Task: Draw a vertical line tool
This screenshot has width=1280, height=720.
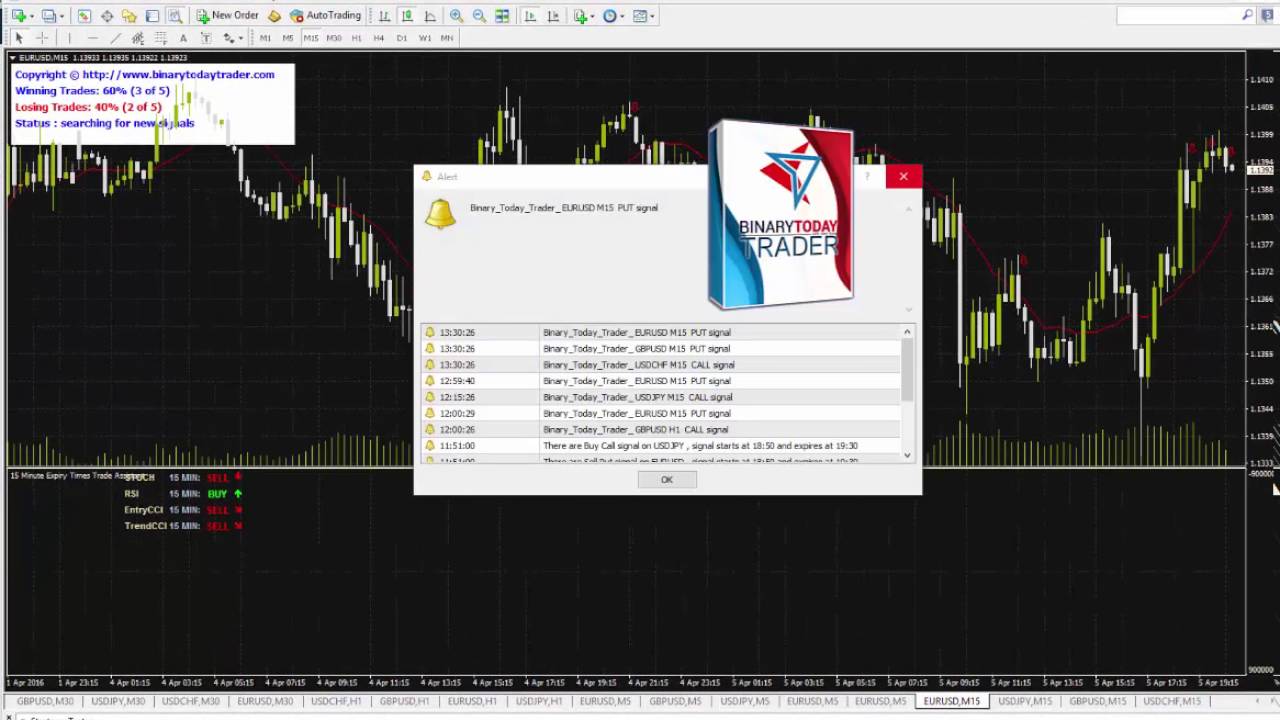Action: [x=69, y=38]
